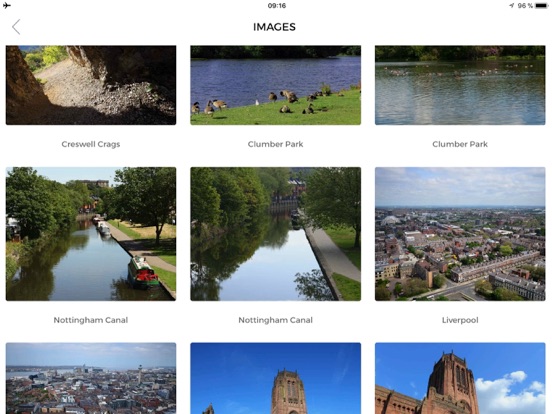
Task: Tap the Creswell Crags caption
Action: coord(91,144)
